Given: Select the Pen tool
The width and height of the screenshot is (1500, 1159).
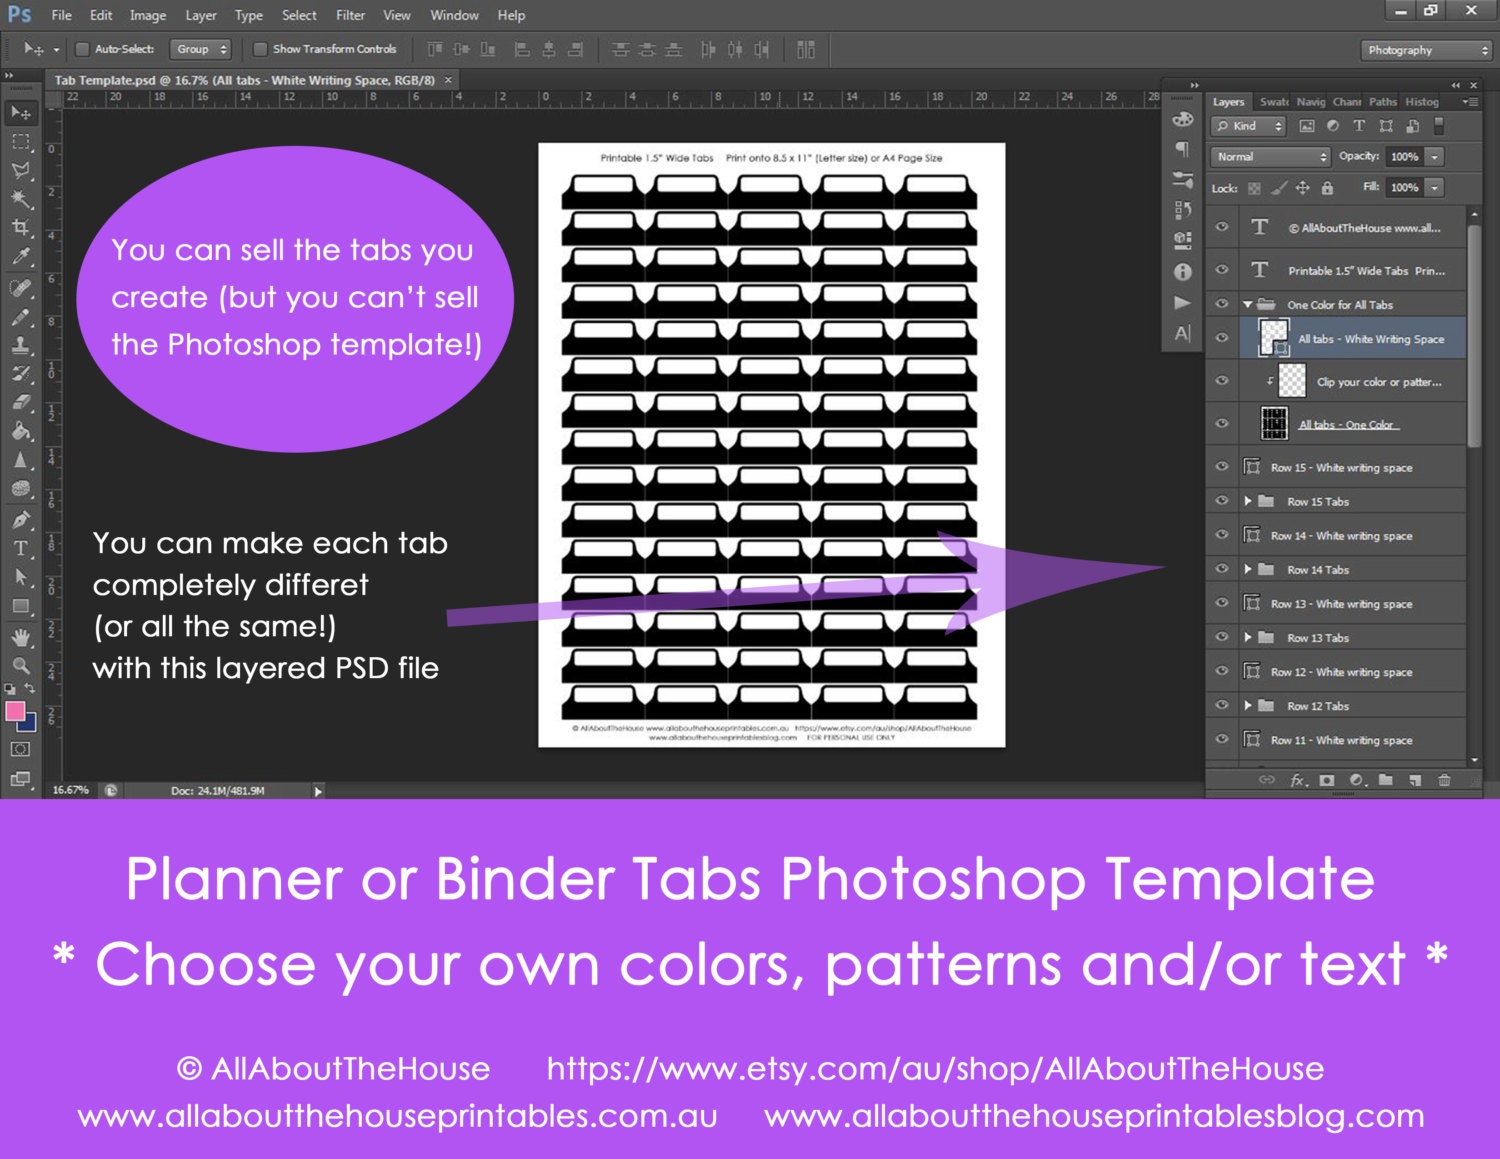Looking at the screenshot, I should (21, 520).
